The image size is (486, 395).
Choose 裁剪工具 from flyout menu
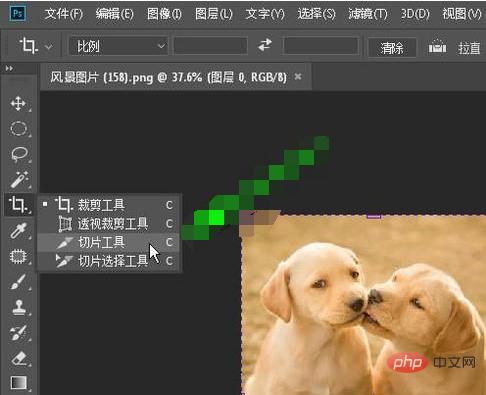click(110, 205)
